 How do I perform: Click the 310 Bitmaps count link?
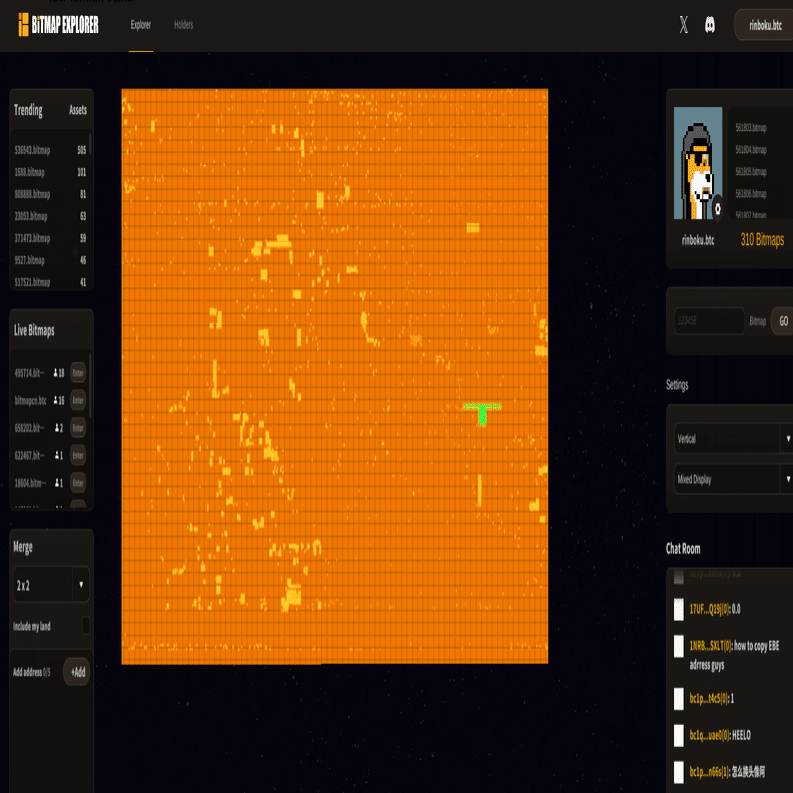click(x=762, y=240)
